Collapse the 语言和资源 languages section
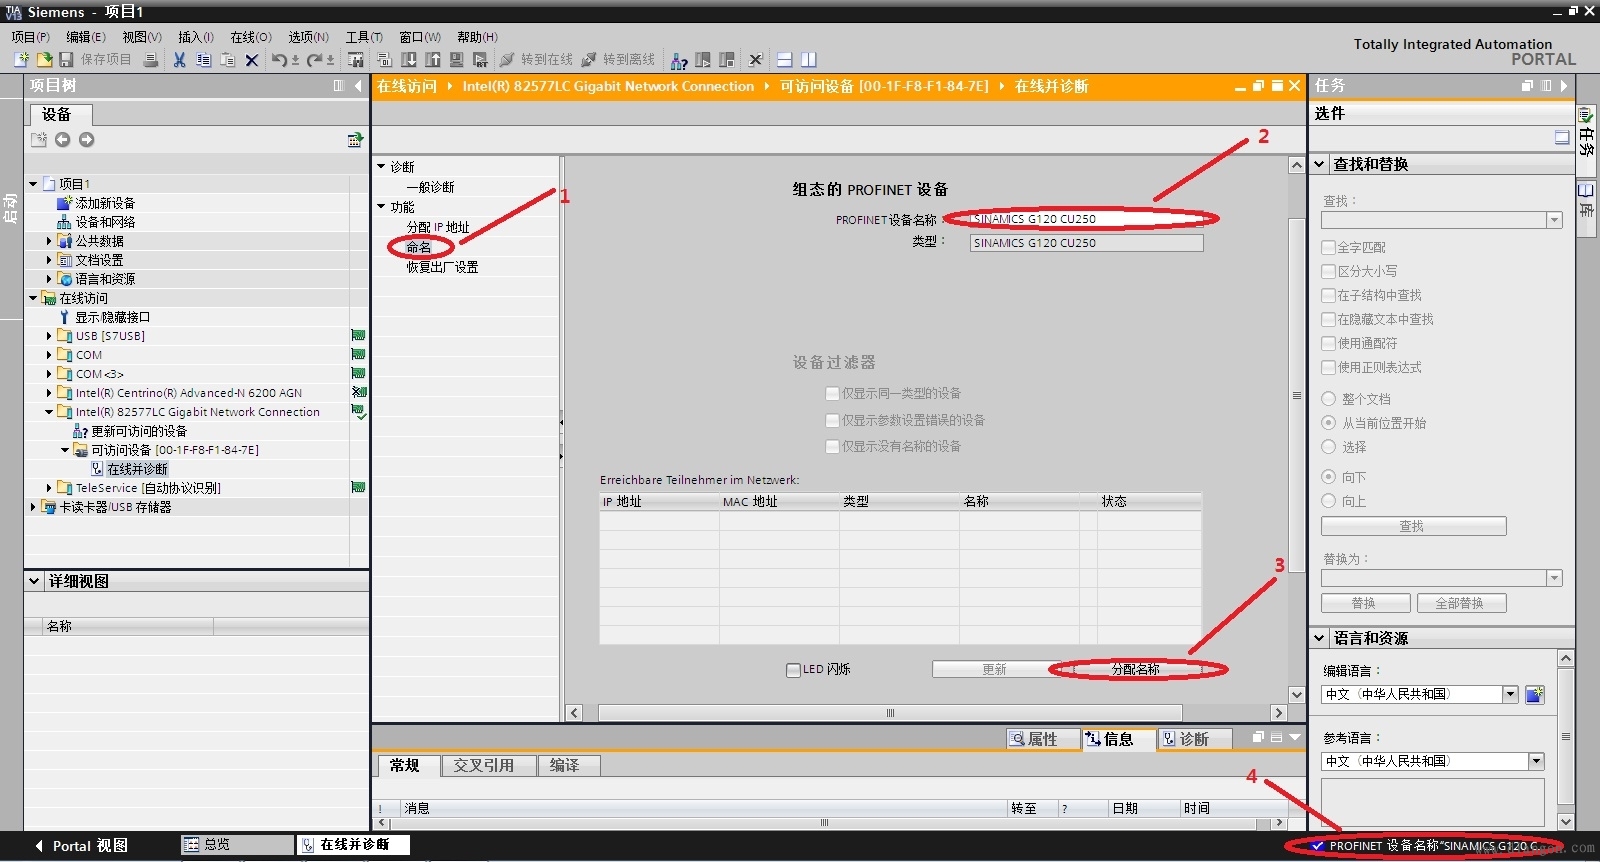The image size is (1600, 862). click(1320, 638)
